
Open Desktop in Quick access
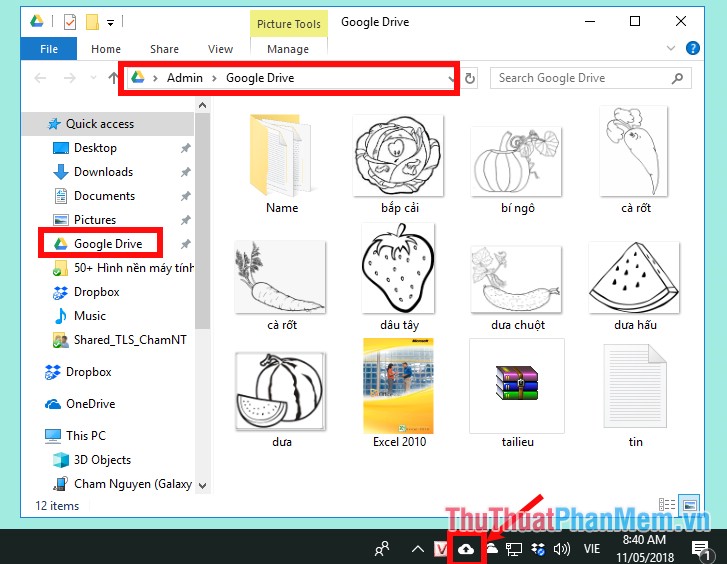pos(95,148)
